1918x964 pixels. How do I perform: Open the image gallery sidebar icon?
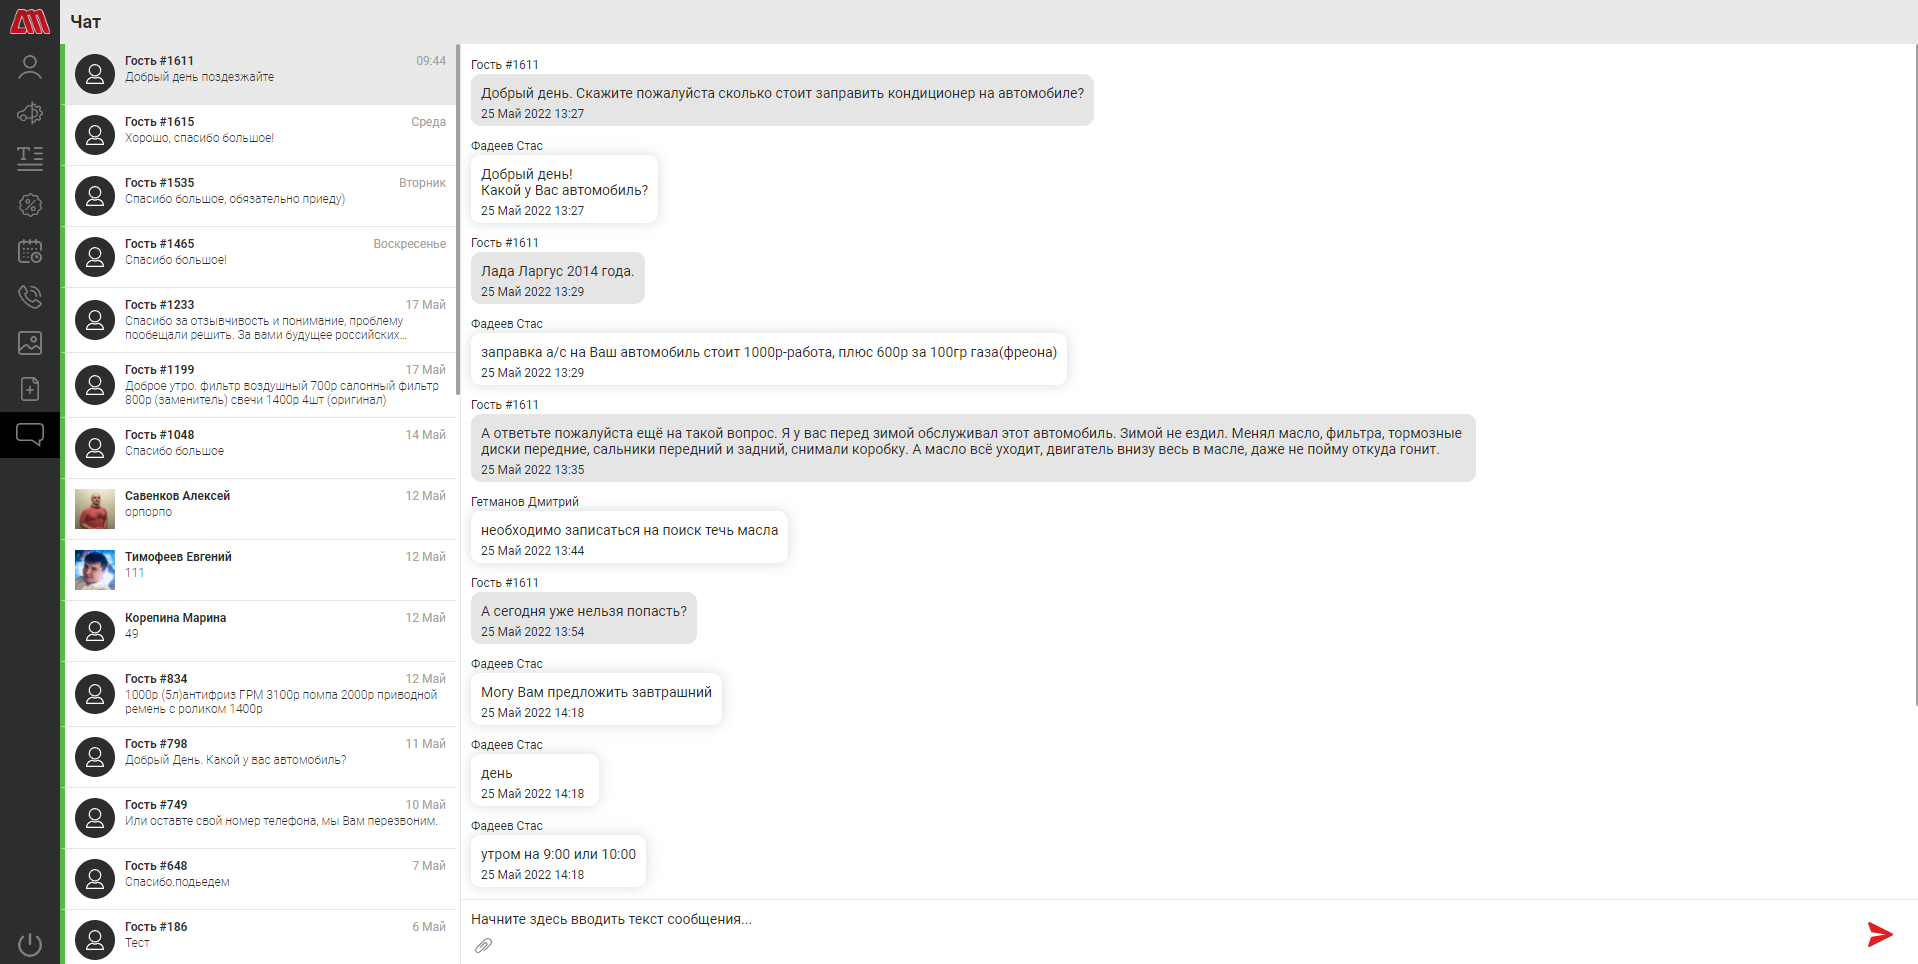[30, 343]
